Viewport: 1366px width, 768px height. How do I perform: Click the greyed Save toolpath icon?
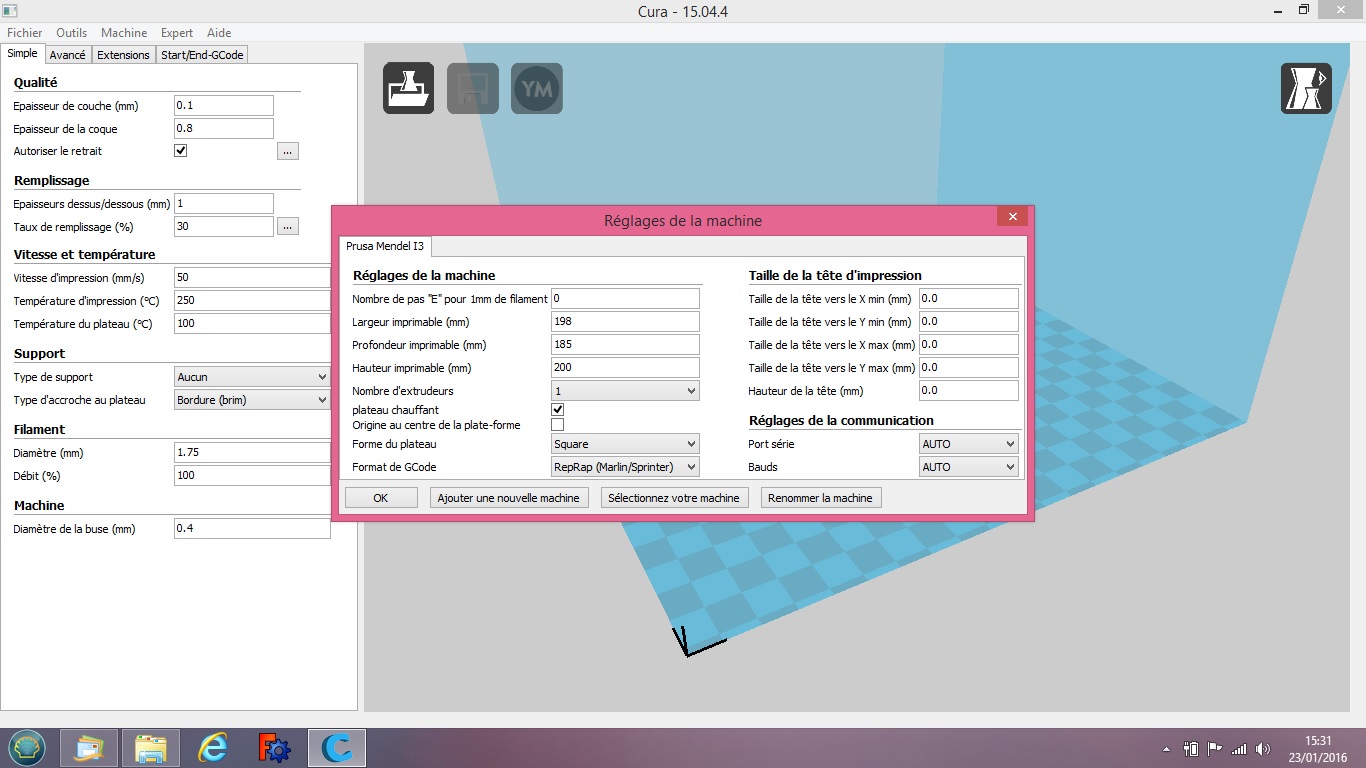(x=473, y=88)
